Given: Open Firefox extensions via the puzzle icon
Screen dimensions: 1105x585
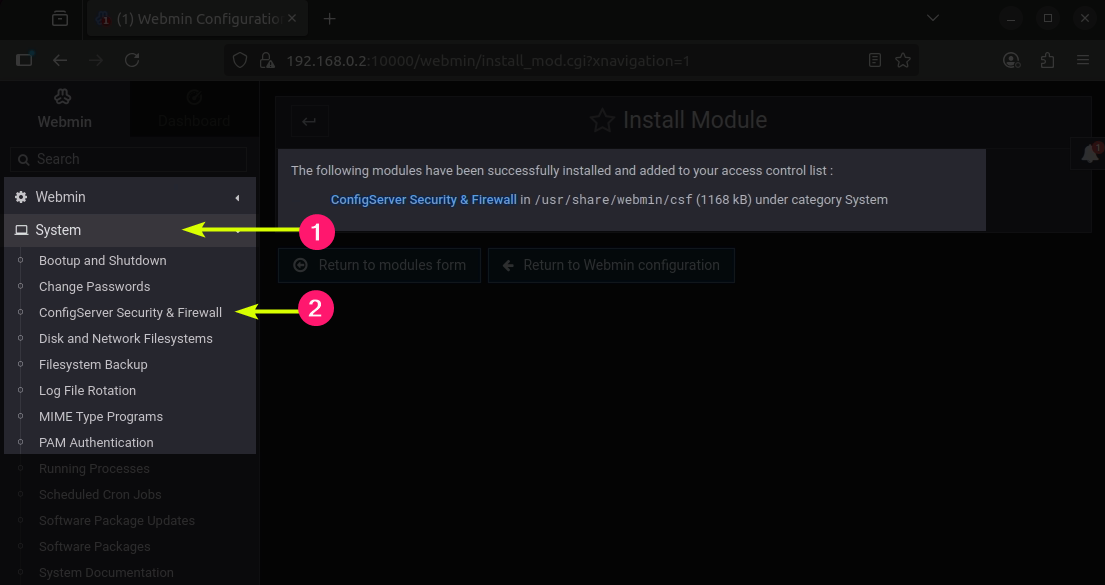Looking at the screenshot, I should tap(1047, 60).
